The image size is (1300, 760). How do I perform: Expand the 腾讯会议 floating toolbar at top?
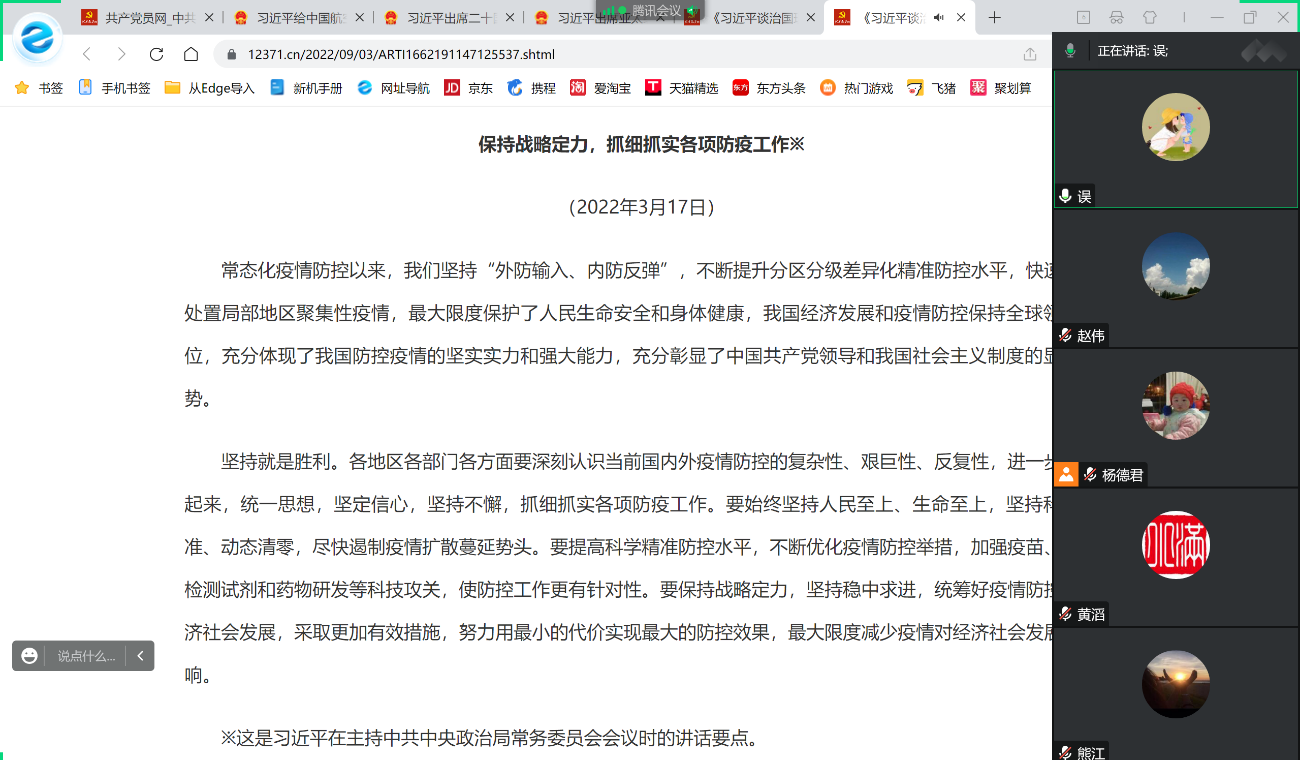(x=655, y=10)
